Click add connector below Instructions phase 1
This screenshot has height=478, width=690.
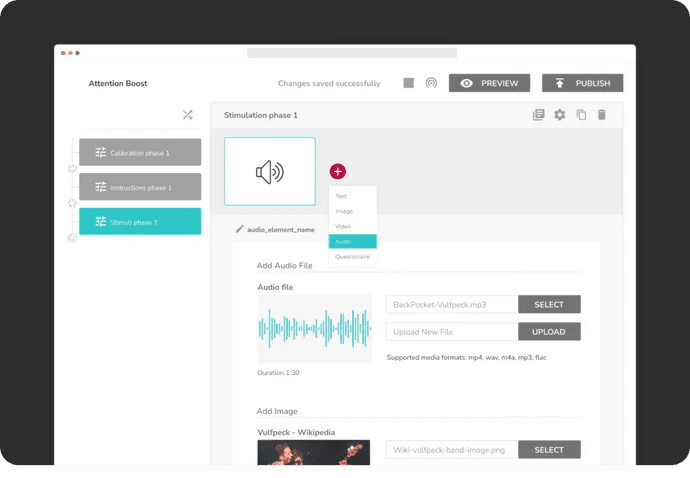[x=72, y=203]
